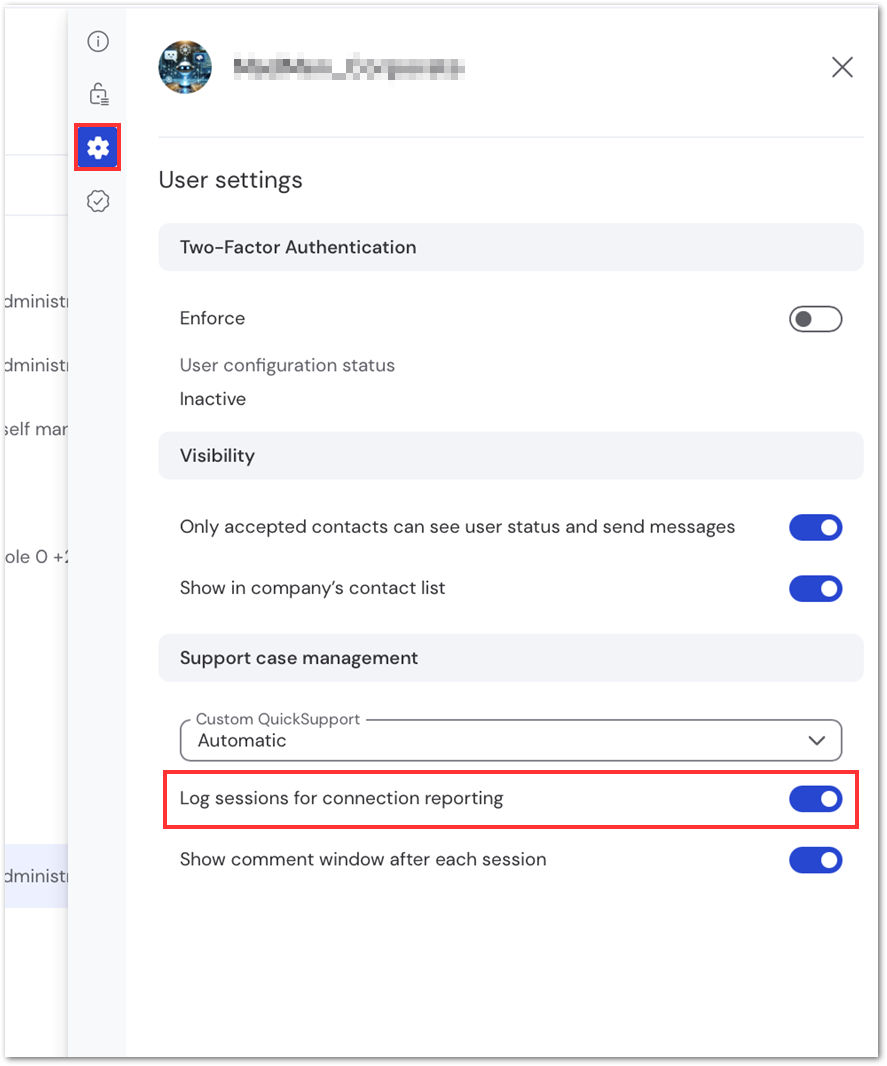Click the User configuration status label
This screenshot has width=887, height=1066.
[x=287, y=366]
